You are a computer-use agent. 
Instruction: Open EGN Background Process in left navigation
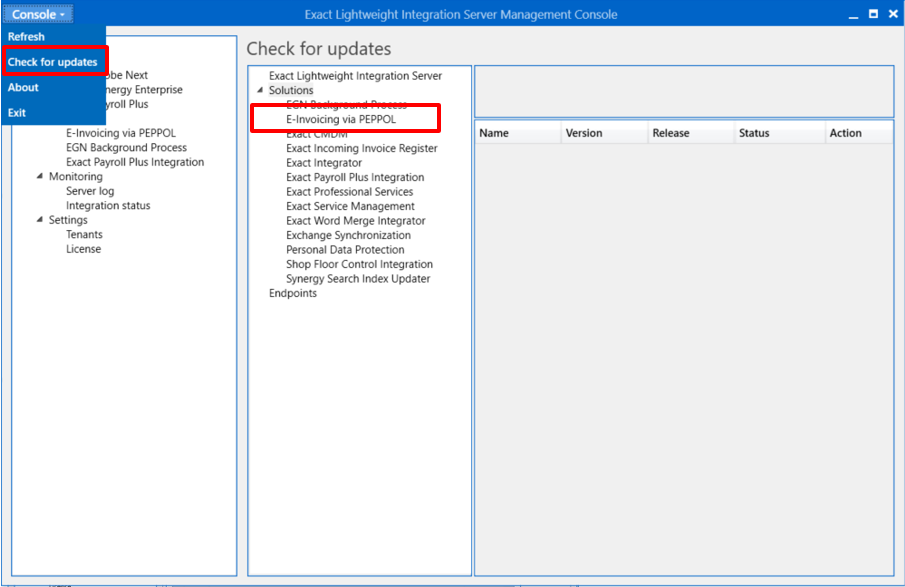coord(126,147)
